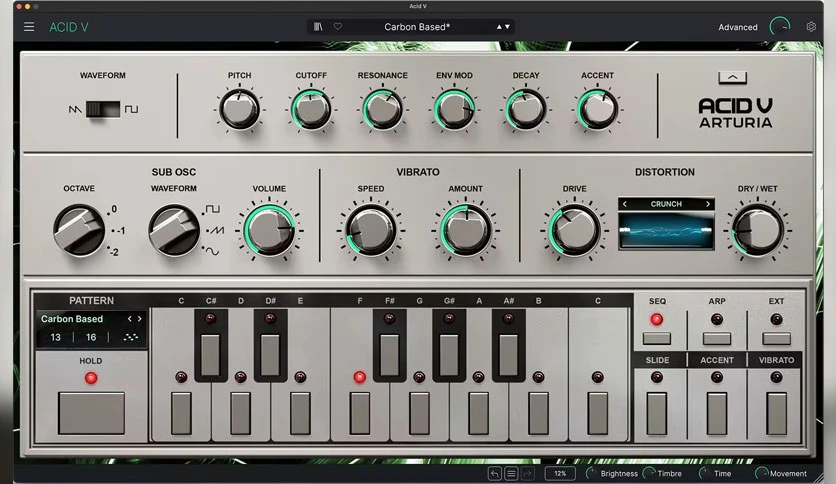Select square waveform icon
Screen dimensions: 836x484
(131, 109)
